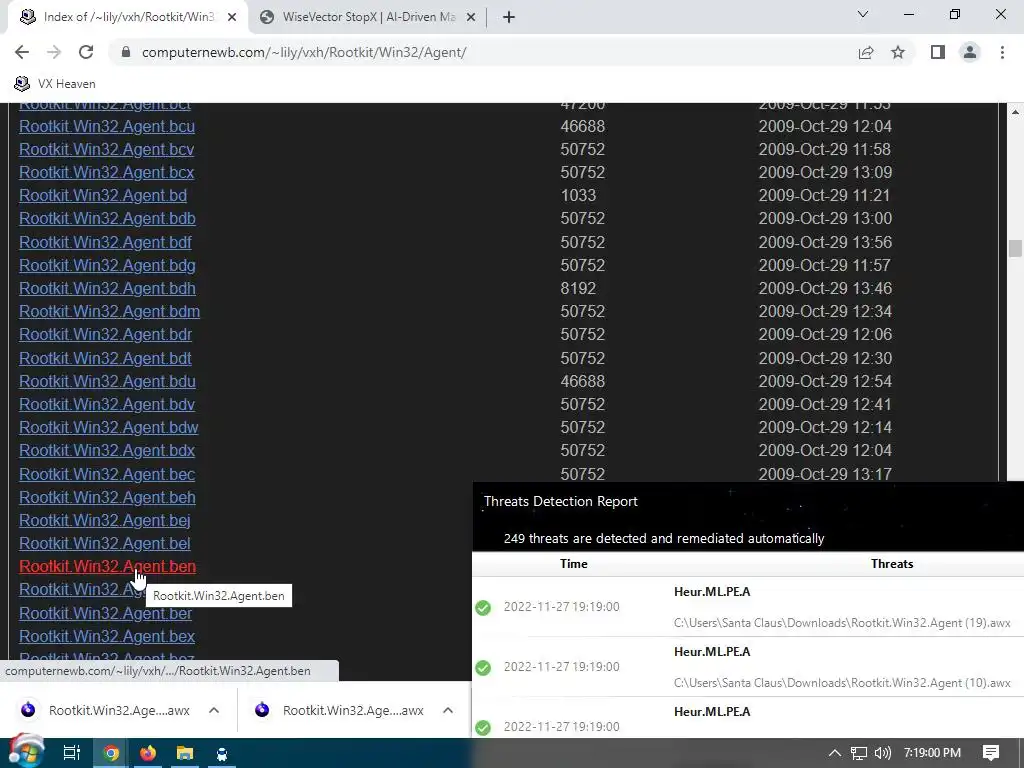
Task: Select the Index of /~lily/vxh tab
Action: click(x=128, y=17)
